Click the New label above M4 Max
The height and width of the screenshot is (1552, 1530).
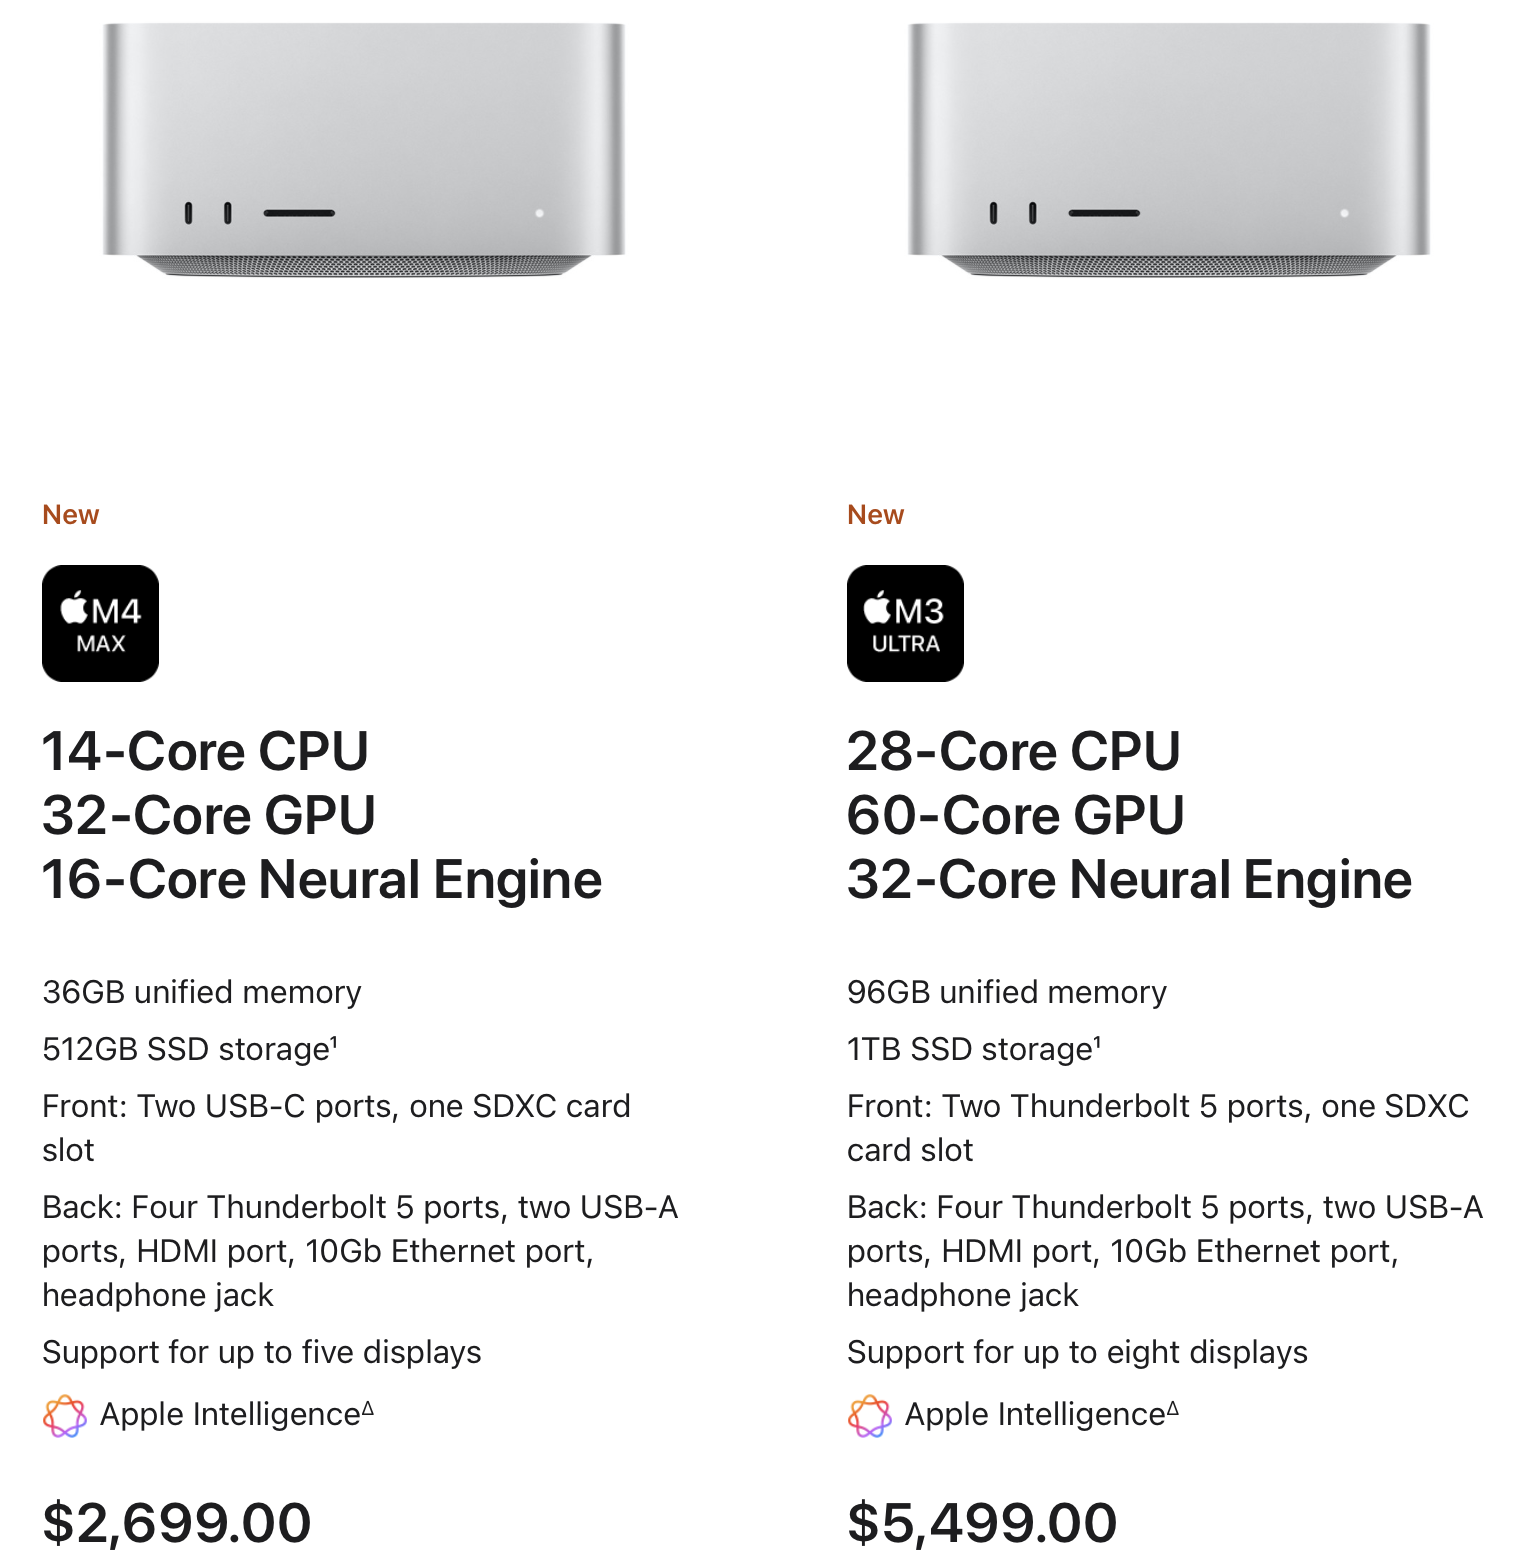pos(70,514)
